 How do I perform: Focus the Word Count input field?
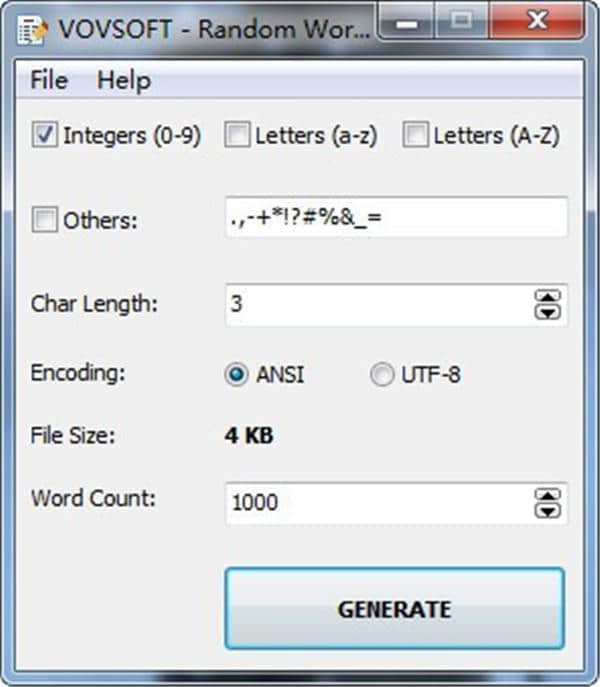click(379, 503)
